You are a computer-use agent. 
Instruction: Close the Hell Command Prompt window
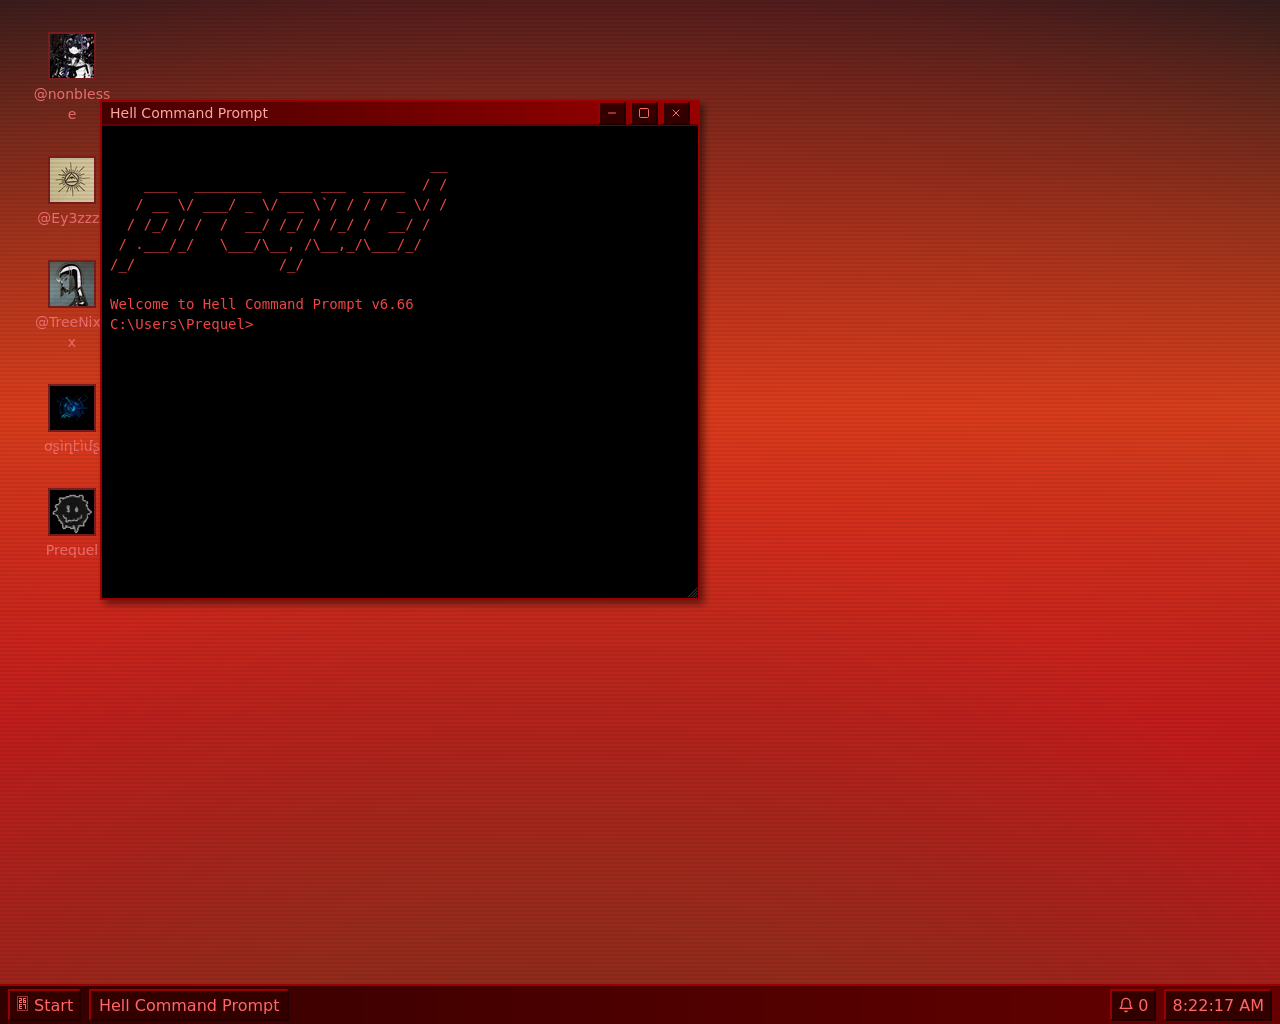point(676,113)
